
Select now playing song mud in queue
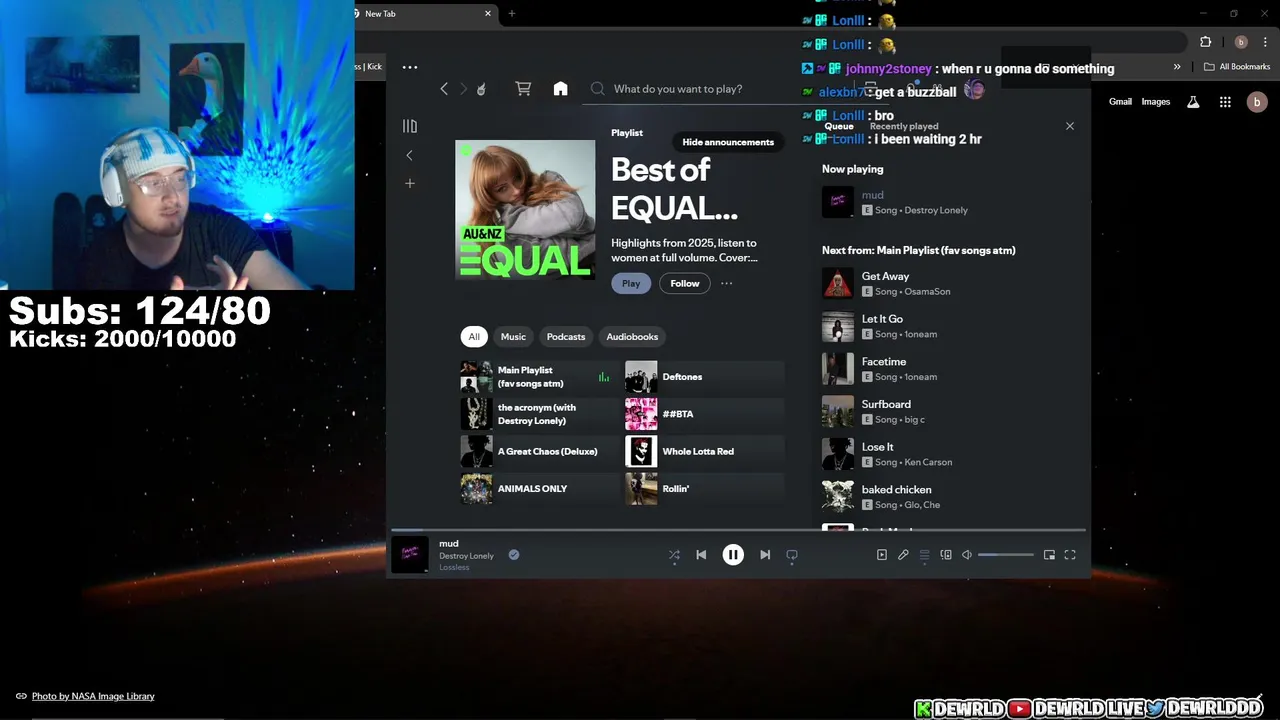(x=950, y=202)
